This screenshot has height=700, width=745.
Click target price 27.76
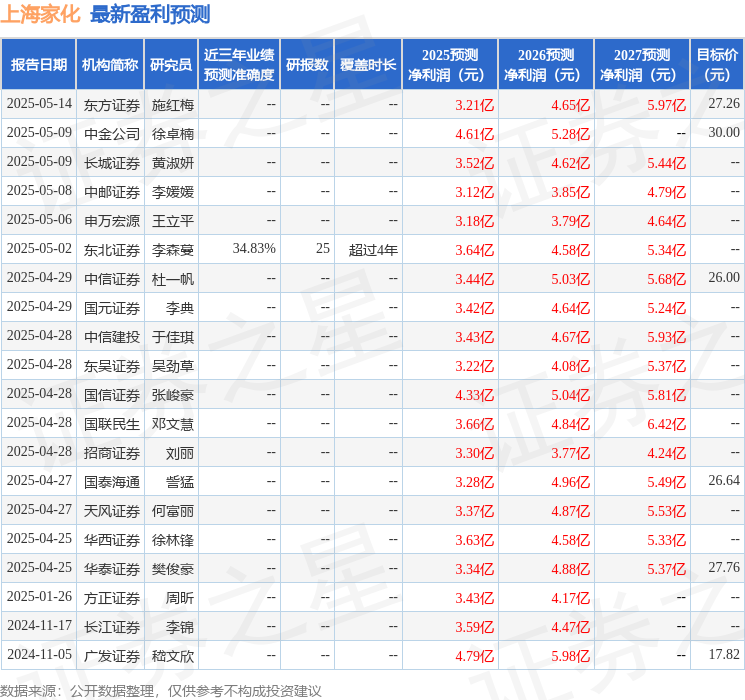click(x=724, y=567)
